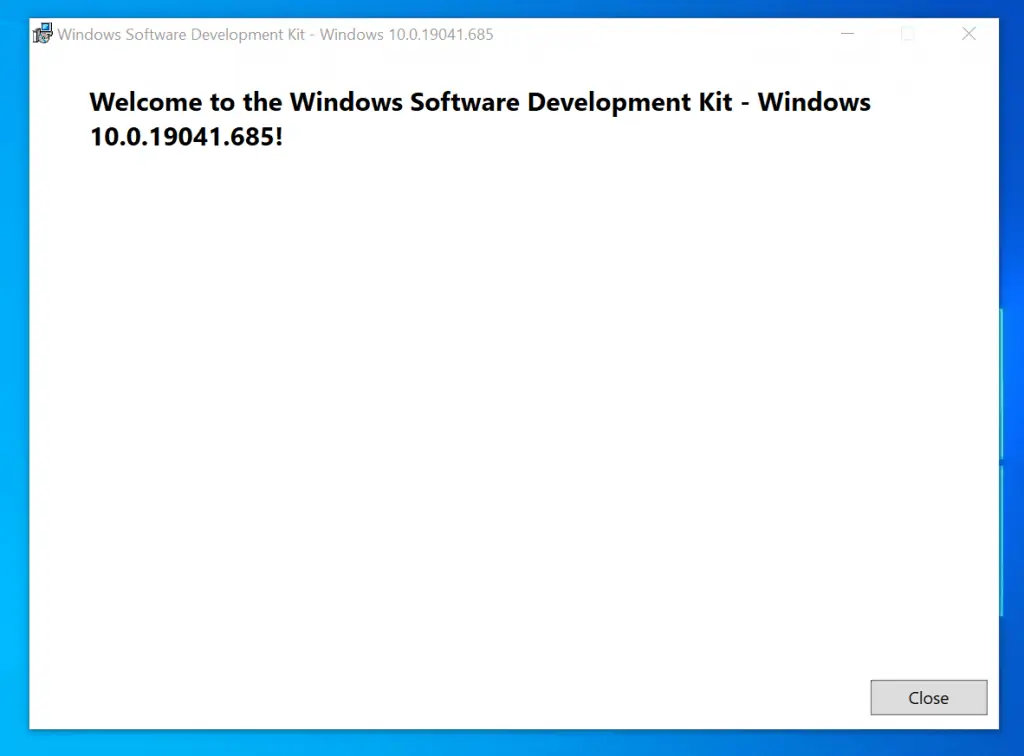Close the window with the title bar X
Image resolution: width=1024 pixels, height=756 pixels.
click(x=968, y=34)
